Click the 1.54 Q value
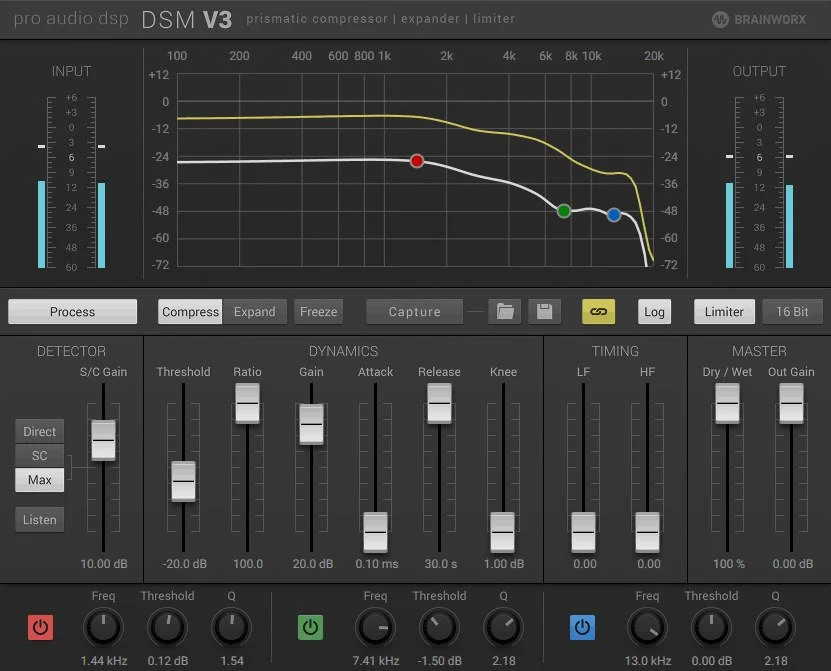Viewport: 831px width, 671px height. tap(232, 661)
